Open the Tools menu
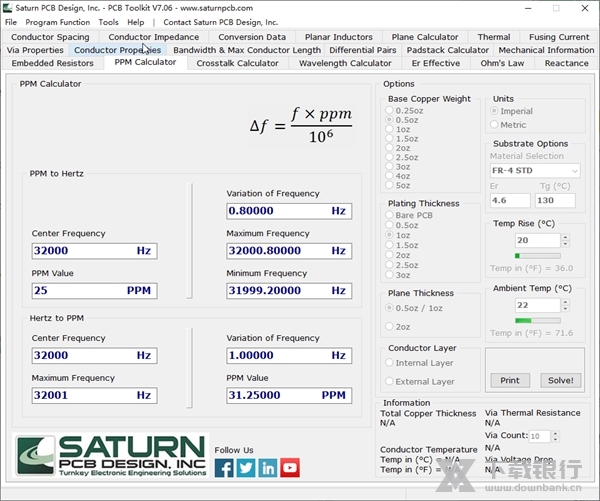The height and width of the screenshot is (501, 600). (108, 22)
